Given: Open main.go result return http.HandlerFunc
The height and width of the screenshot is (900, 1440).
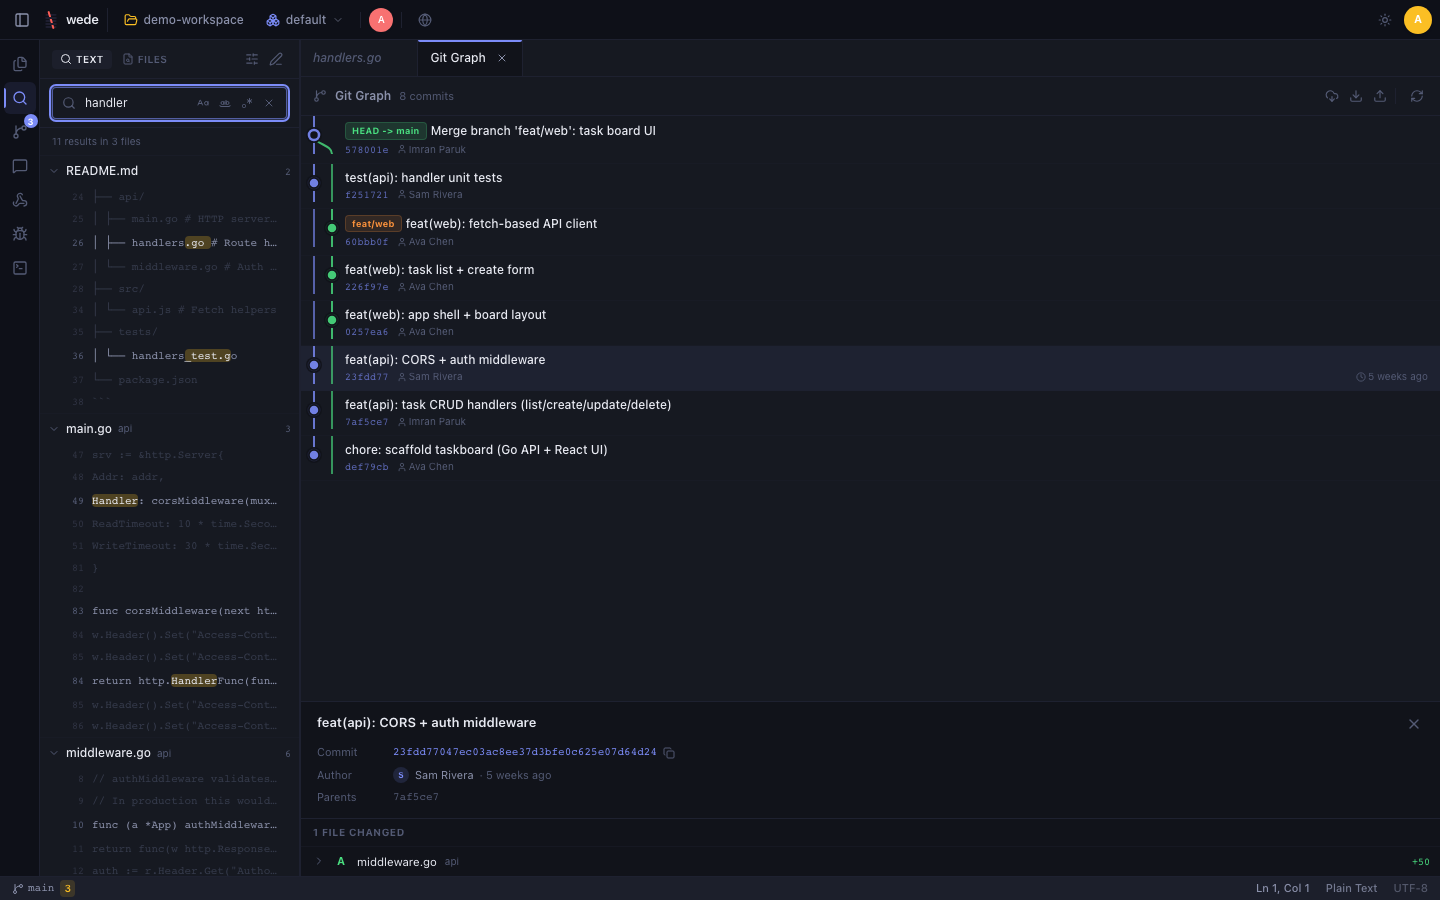Looking at the screenshot, I should pyautogui.click(x=170, y=681).
